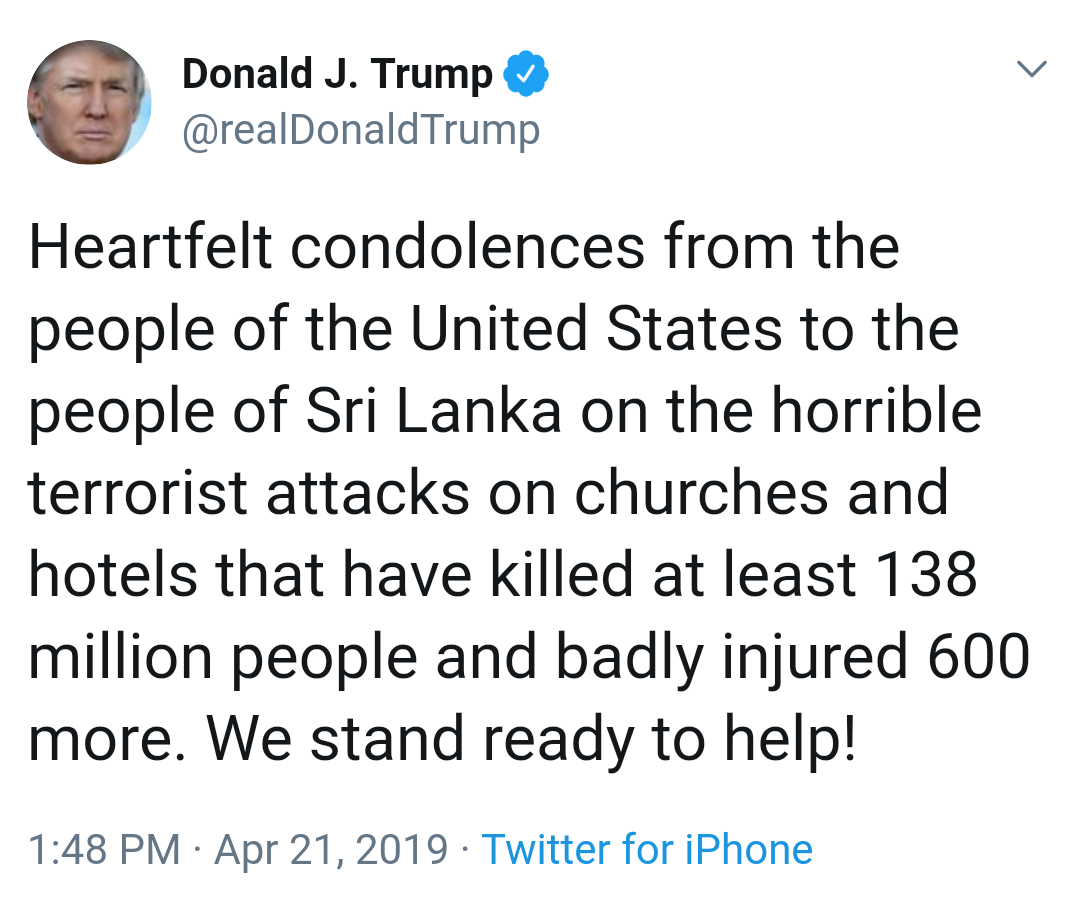Click the phrase terrorist attacks
The width and height of the screenshot is (1080, 918).
(249, 492)
